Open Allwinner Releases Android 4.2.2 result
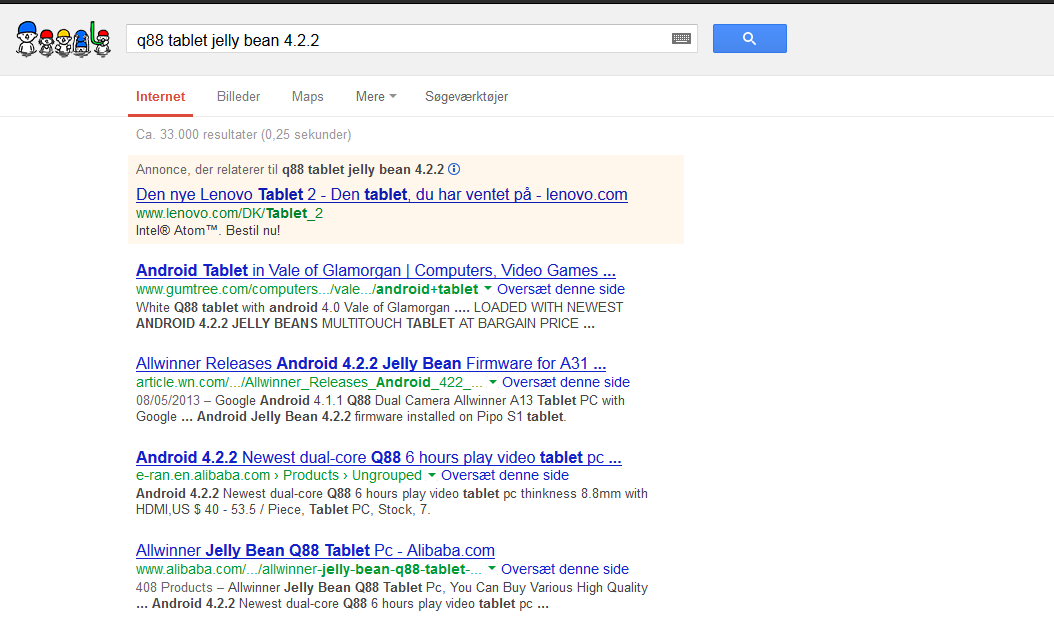Image resolution: width=1054 pixels, height=629 pixels. (371, 364)
